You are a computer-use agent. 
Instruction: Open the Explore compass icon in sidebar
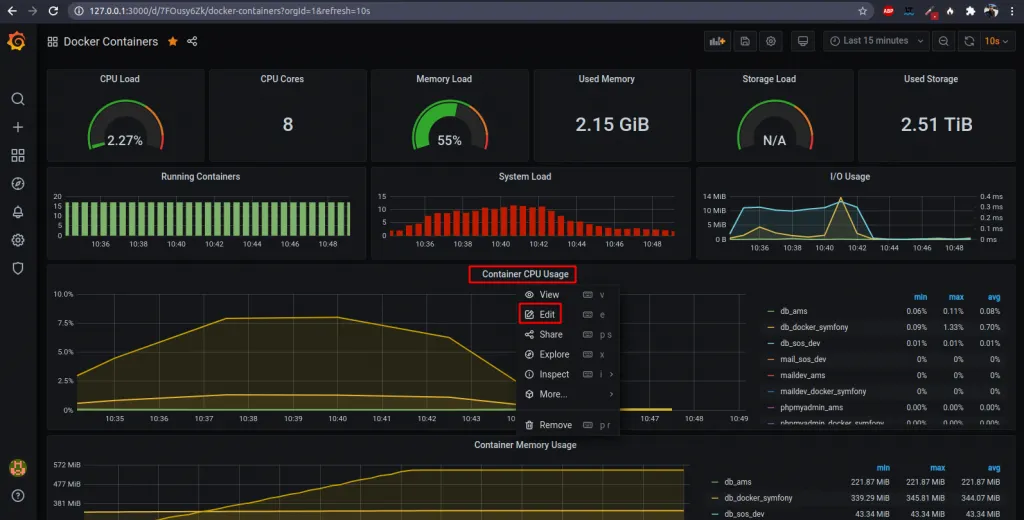17,184
